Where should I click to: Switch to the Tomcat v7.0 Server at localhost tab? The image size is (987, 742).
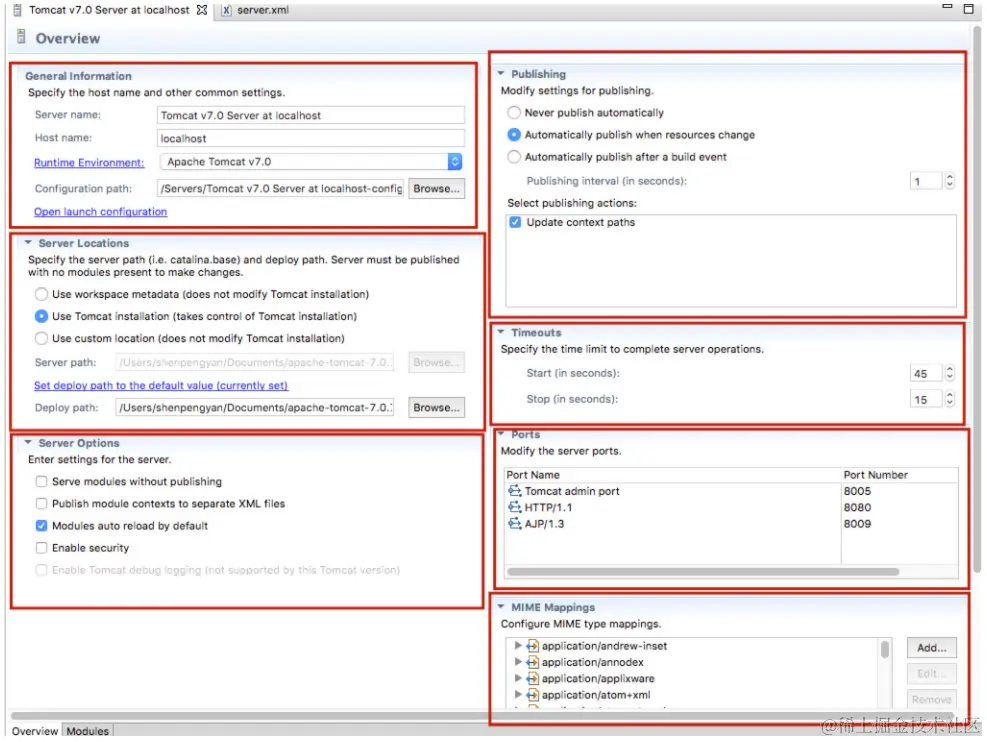(109, 10)
